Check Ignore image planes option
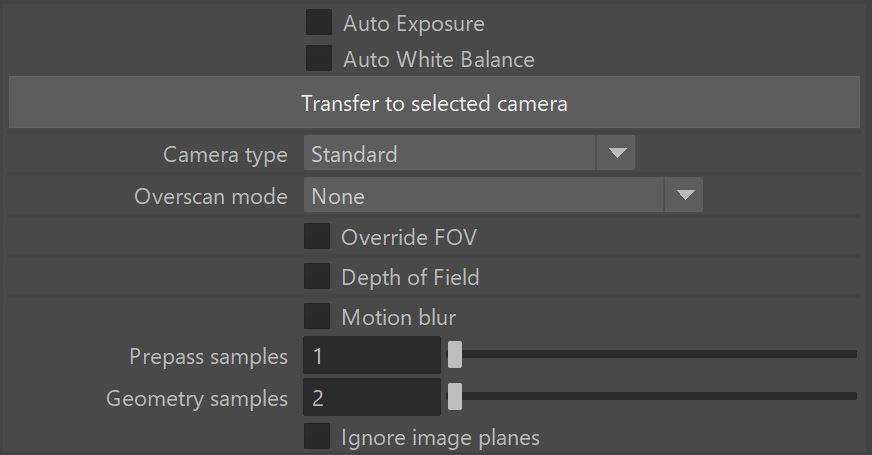This screenshot has width=872, height=455. (x=317, y=437)
